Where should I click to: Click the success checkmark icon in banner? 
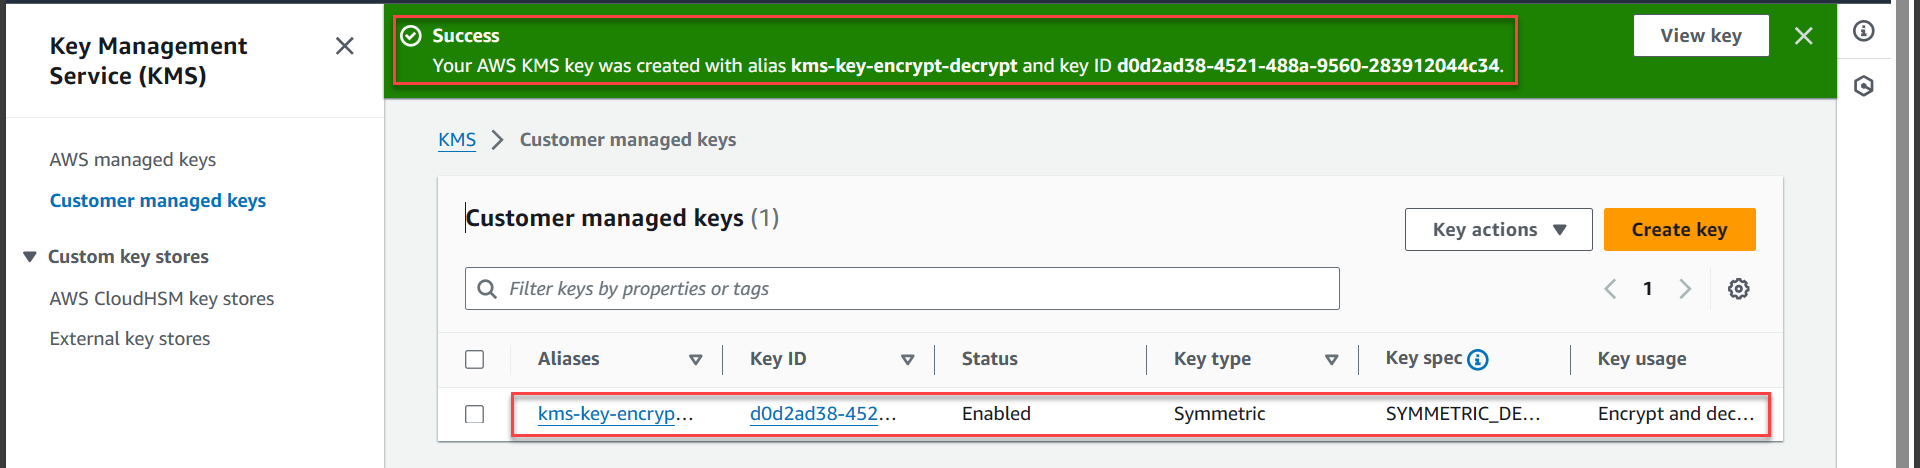point(411,36)
